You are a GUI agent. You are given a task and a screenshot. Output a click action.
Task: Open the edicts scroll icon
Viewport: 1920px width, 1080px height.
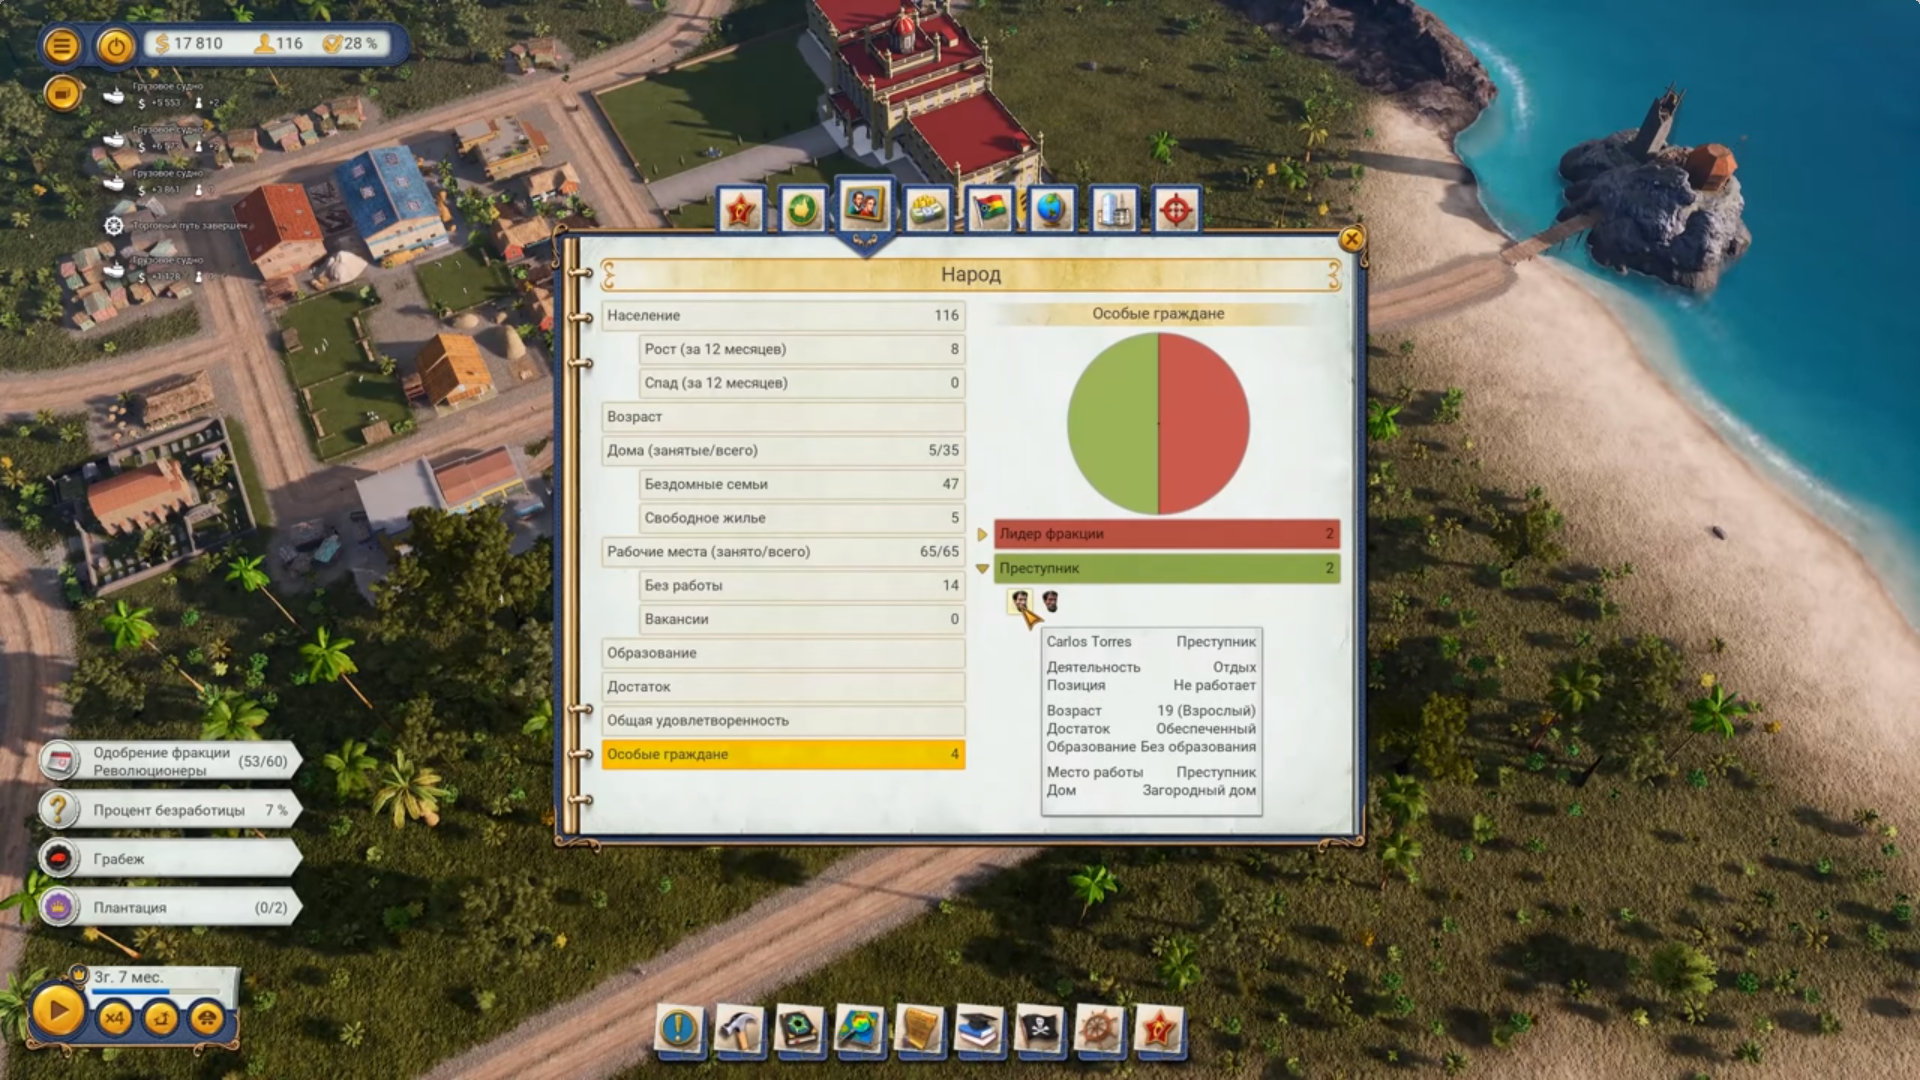click(x=918, y=1029)
